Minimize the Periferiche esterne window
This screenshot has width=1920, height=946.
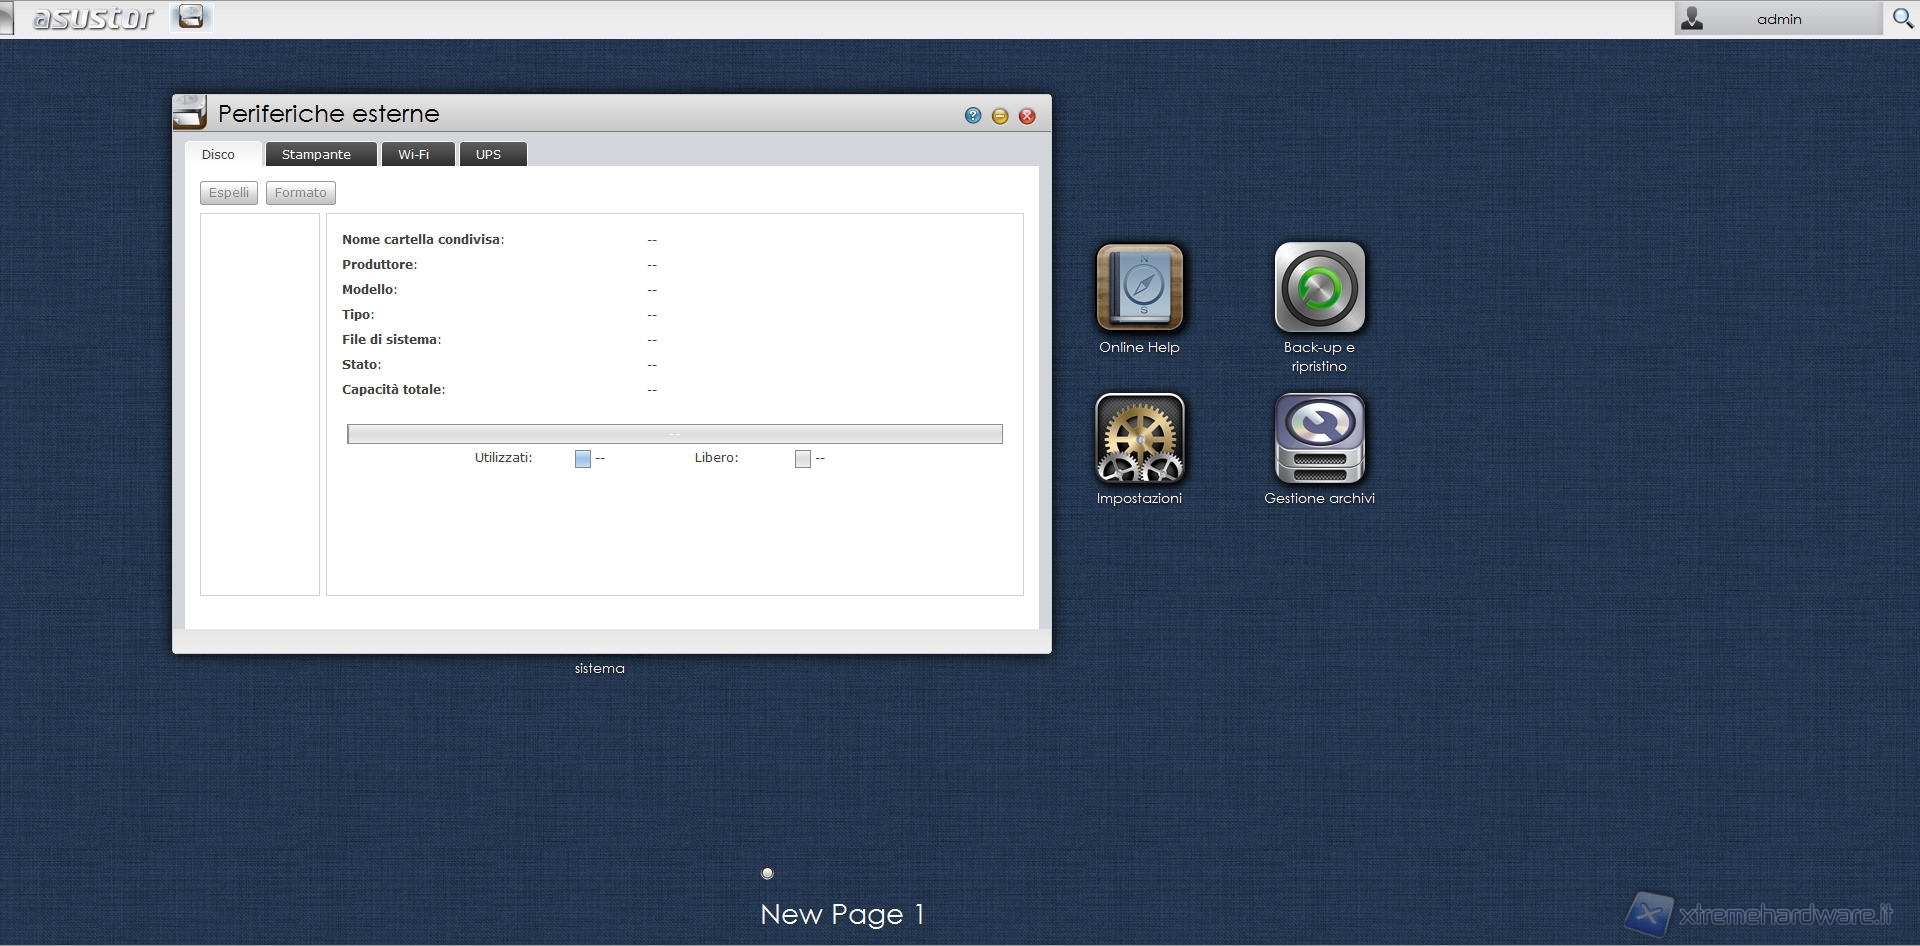[x=999, y=116]
